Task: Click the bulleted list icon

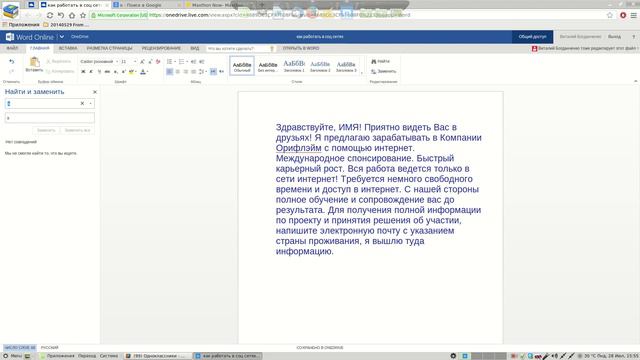Action: pyautogui.click(x=169, y=62)
